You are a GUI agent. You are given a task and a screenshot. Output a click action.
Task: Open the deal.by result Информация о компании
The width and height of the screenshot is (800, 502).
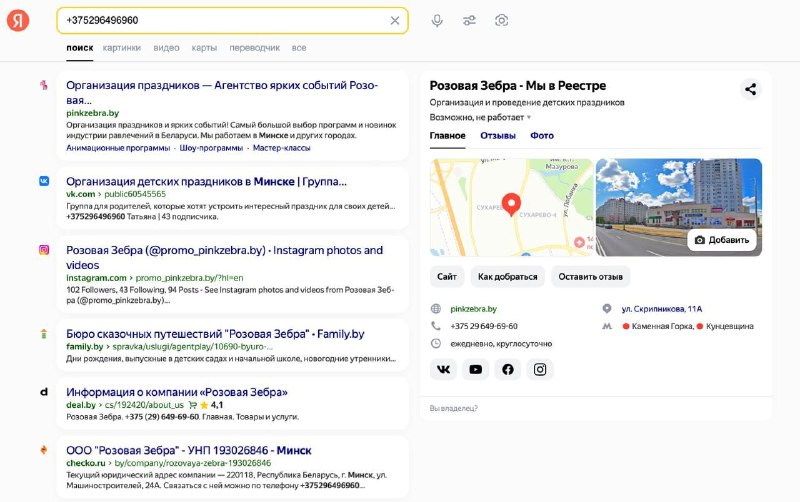coord(177,392)
